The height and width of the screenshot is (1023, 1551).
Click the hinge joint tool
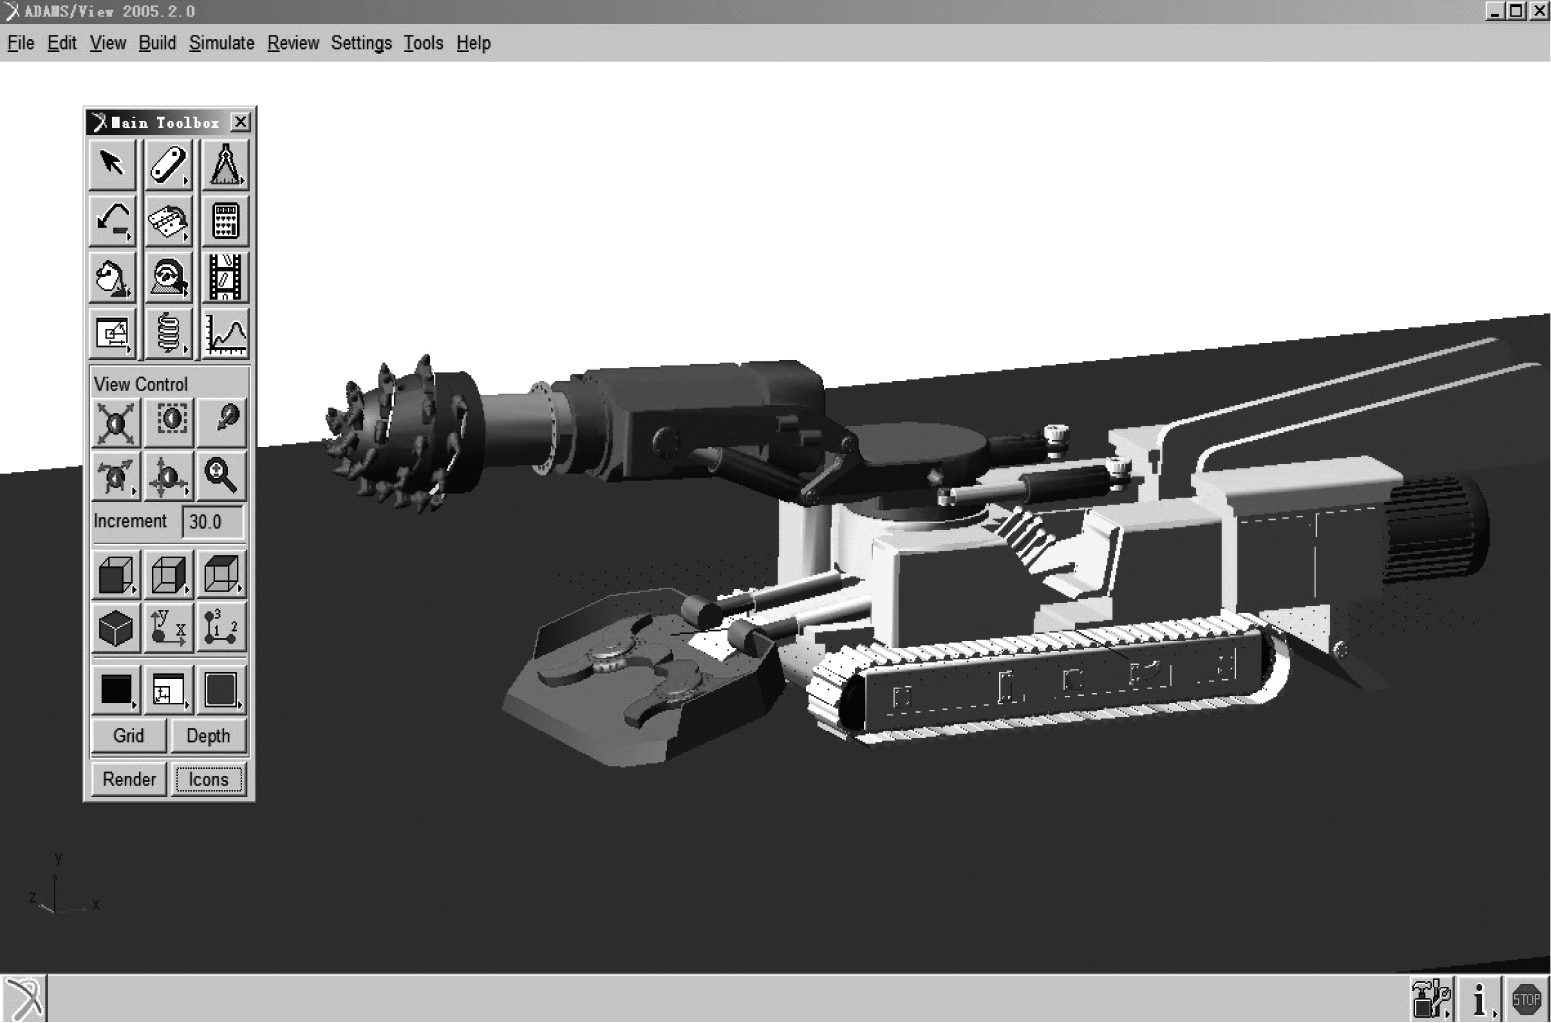[167, 221]
